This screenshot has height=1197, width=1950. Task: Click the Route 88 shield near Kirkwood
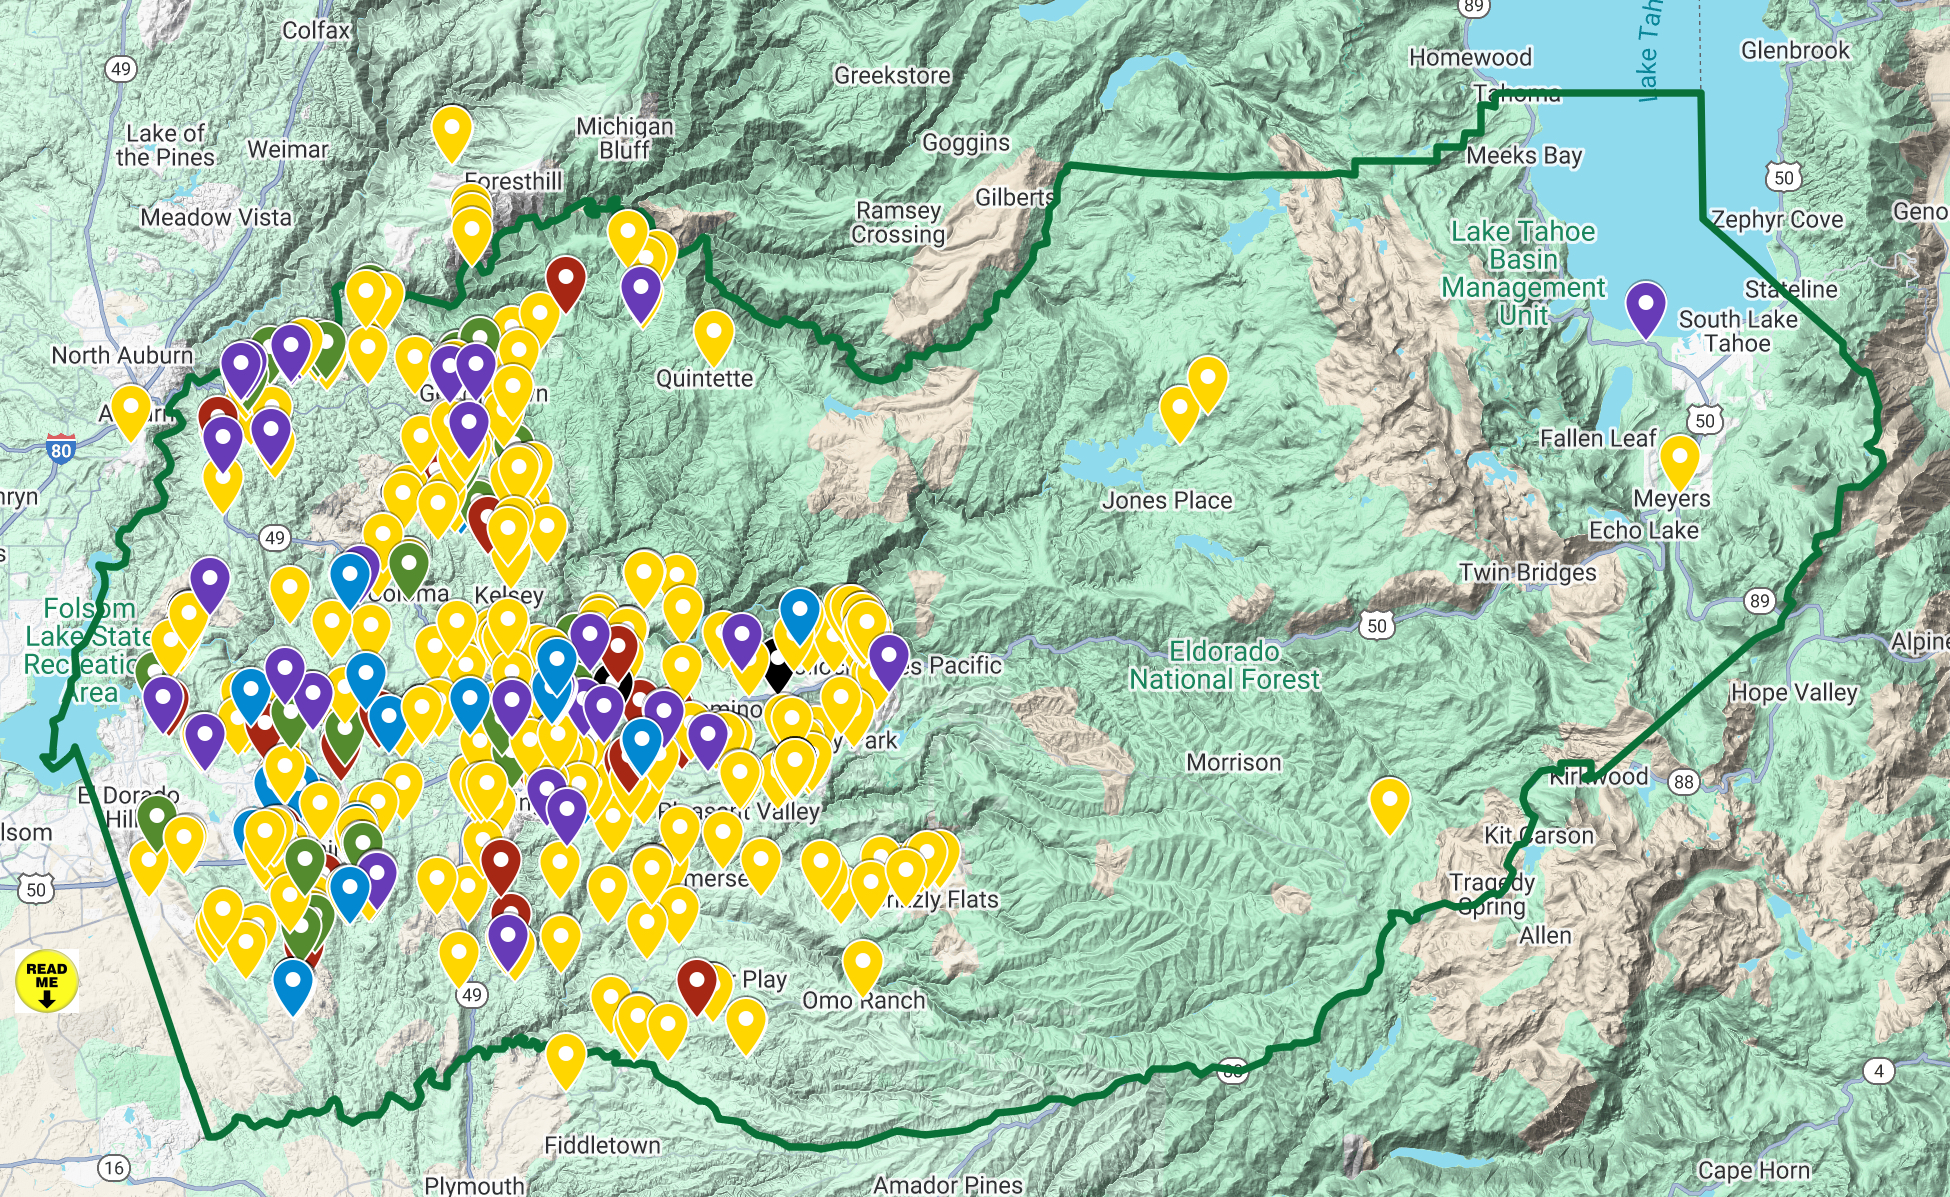[1684, 781]
